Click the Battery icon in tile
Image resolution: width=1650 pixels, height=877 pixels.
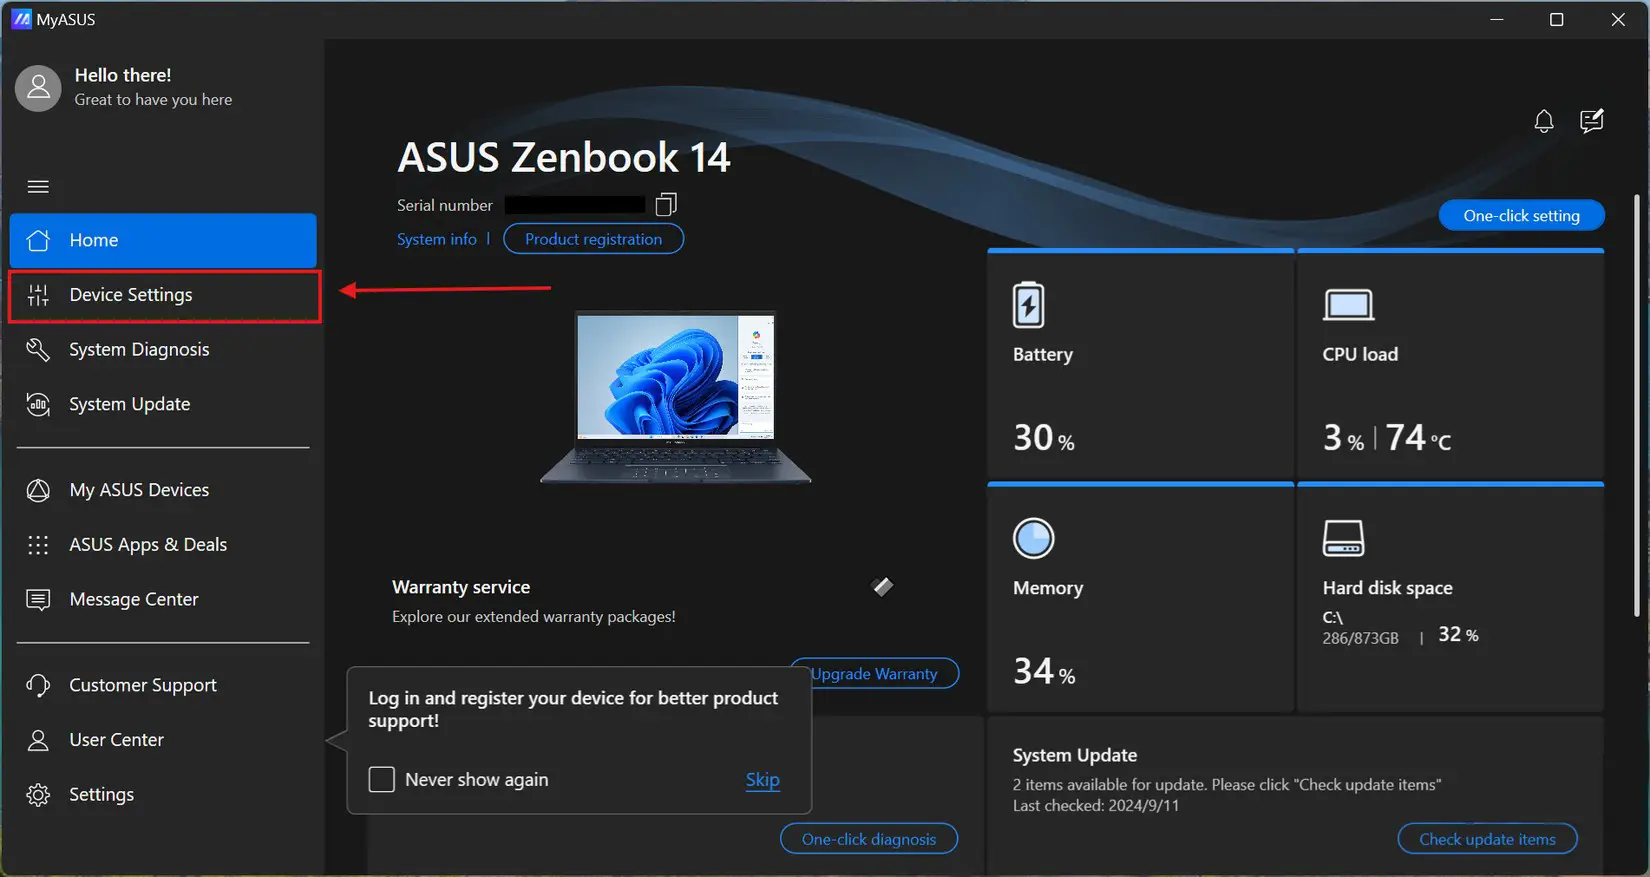1028,305
